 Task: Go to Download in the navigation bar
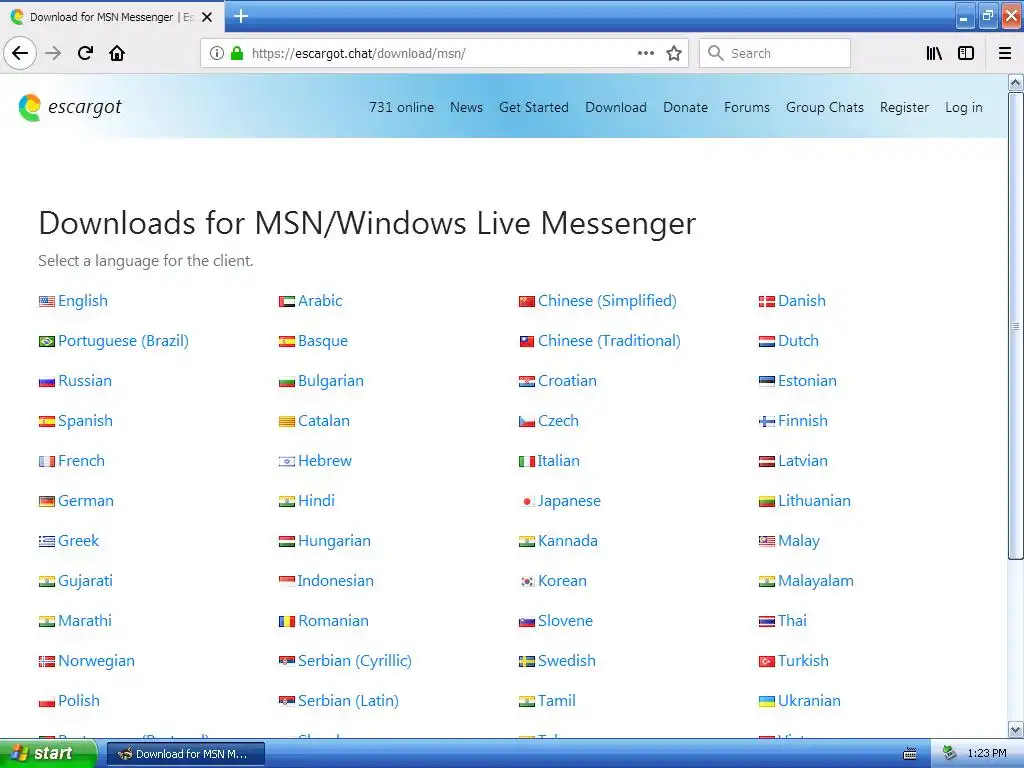[x=616, y=107]
